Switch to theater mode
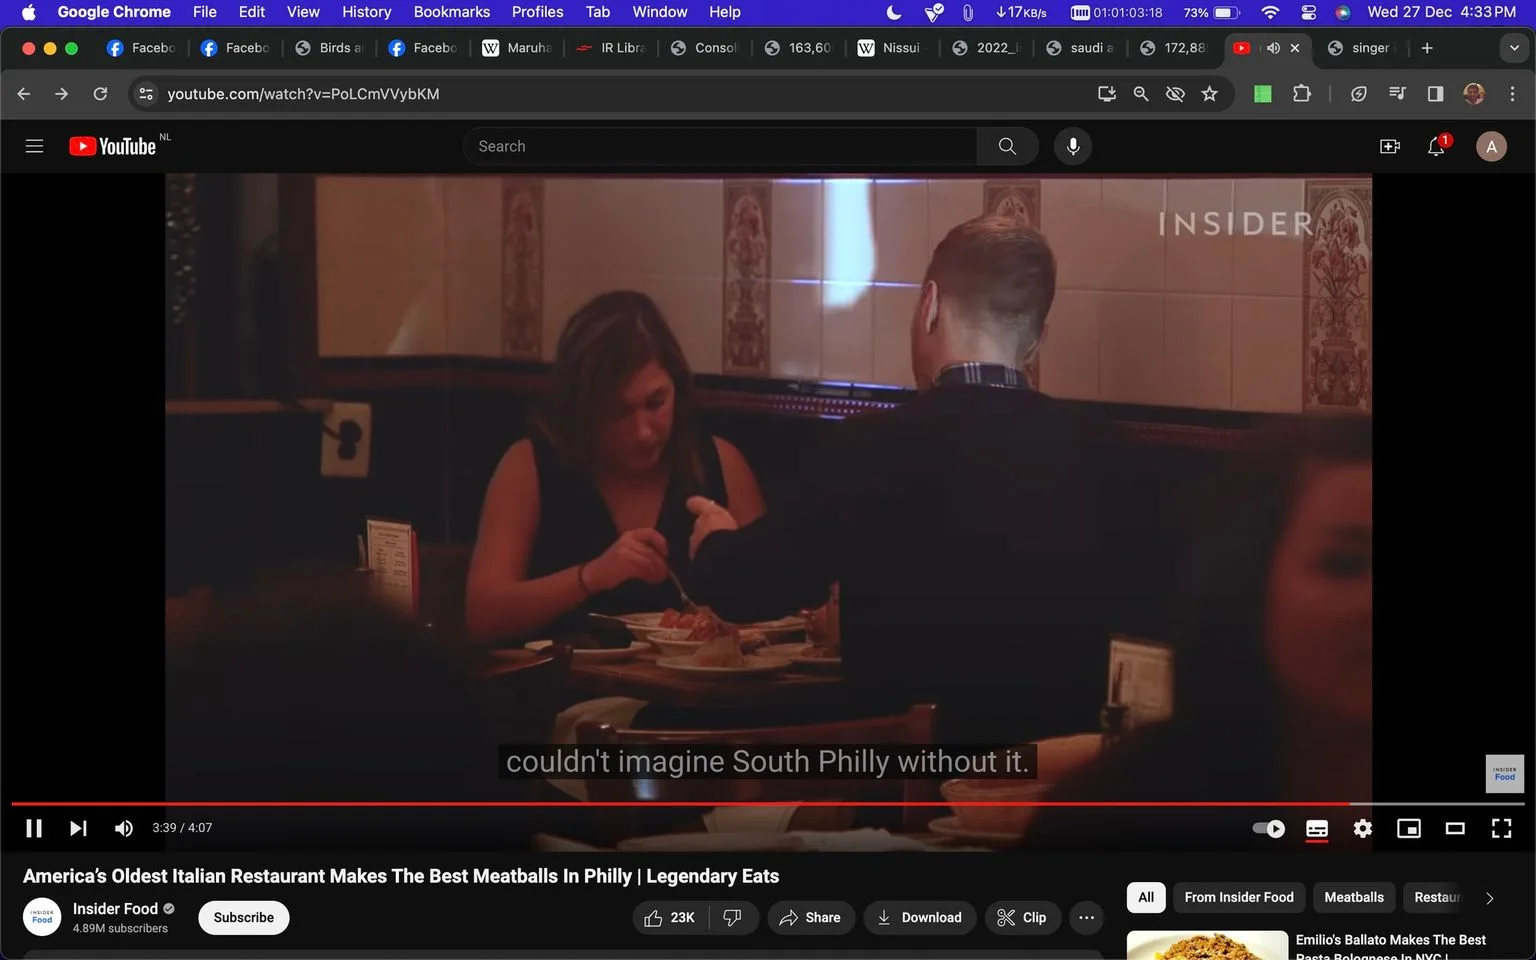 coord(1455,828)
